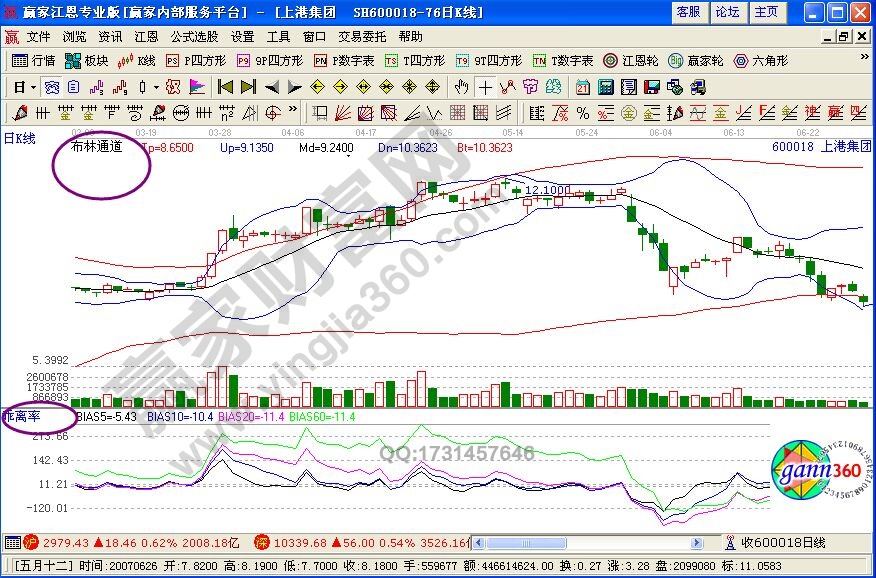The width and height of the screenshot is (876, 578).
Task: Open the calendar 21 icon
Action: tap(583, 87)
